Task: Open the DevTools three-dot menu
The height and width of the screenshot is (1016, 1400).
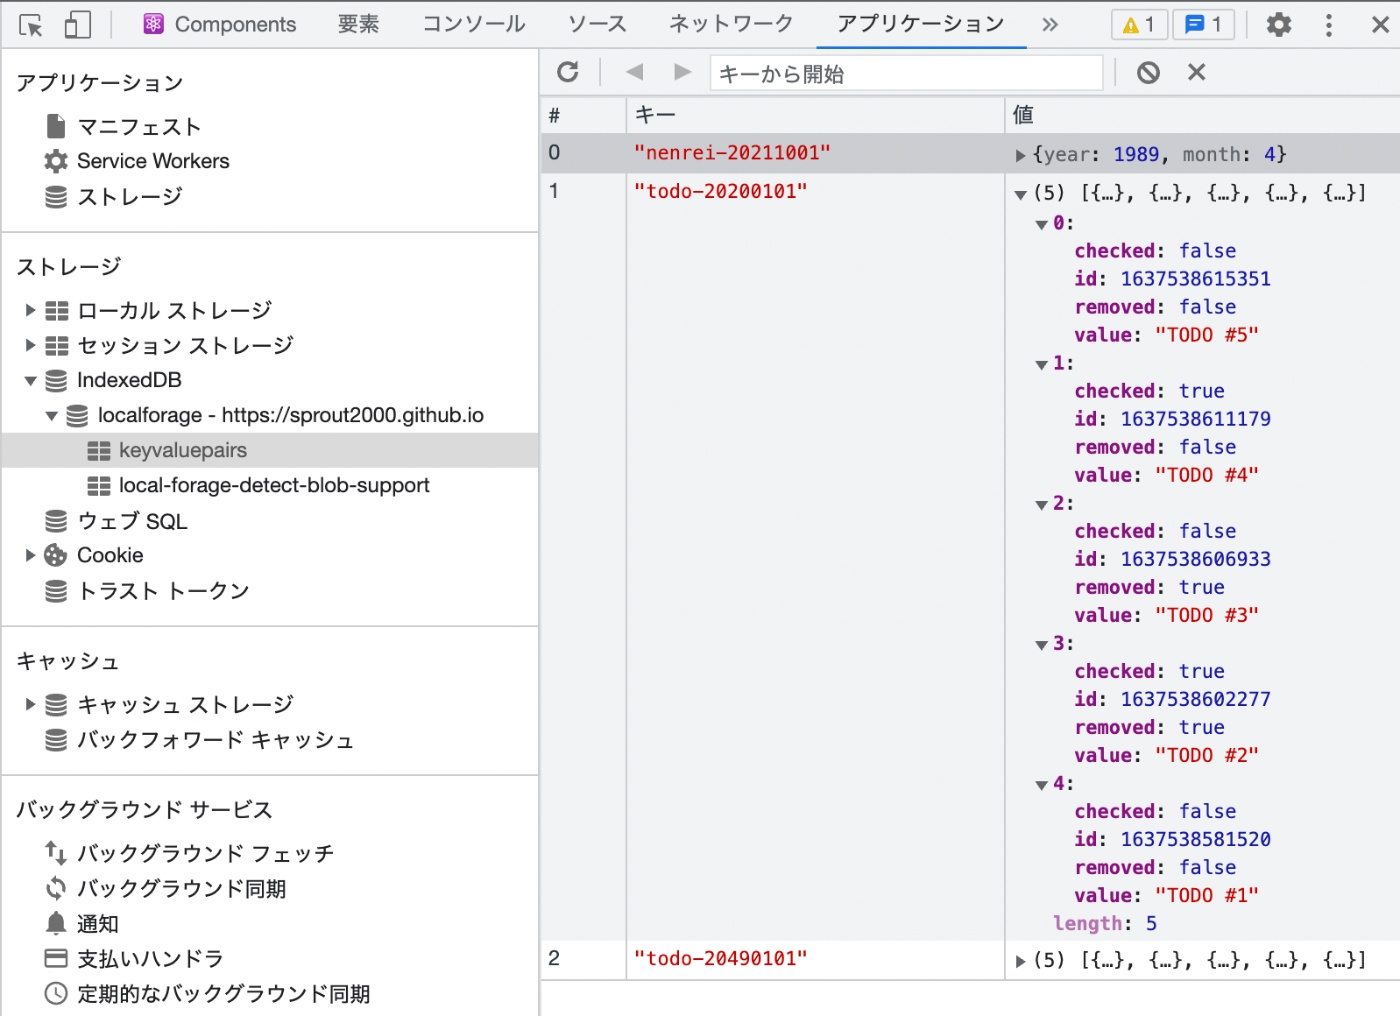Action: [1329, 25]
